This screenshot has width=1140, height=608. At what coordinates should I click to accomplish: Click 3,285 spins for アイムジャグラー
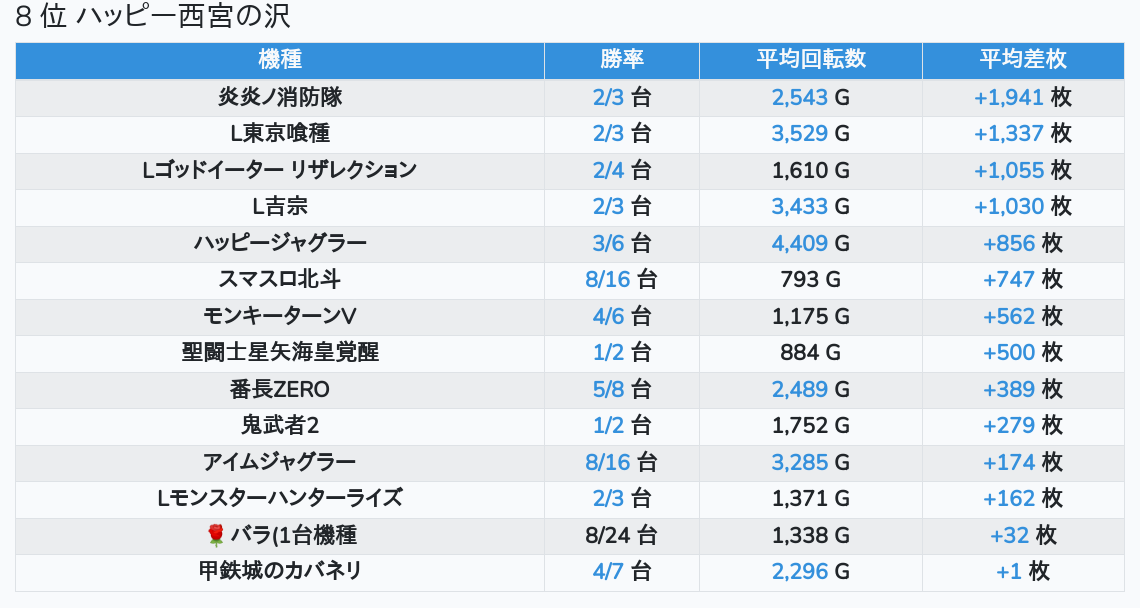pos(799,462)
